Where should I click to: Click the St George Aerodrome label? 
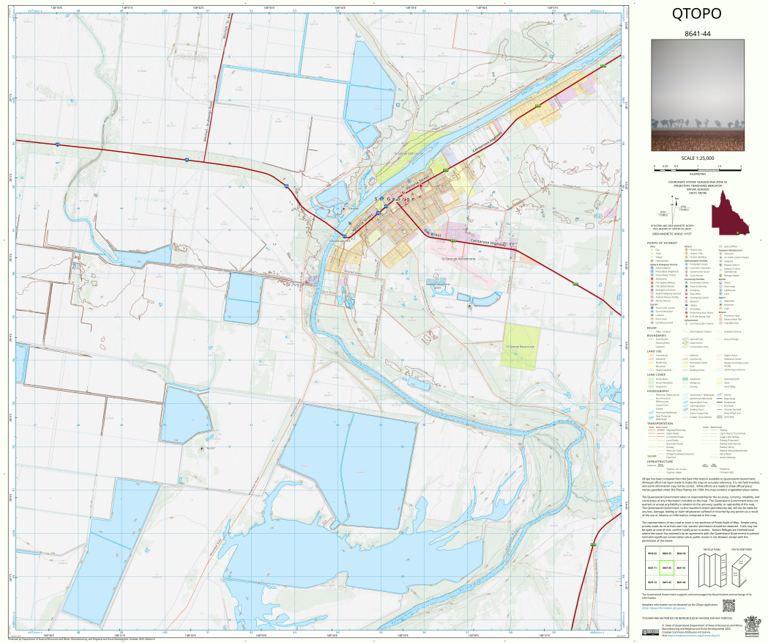[458, 258]
